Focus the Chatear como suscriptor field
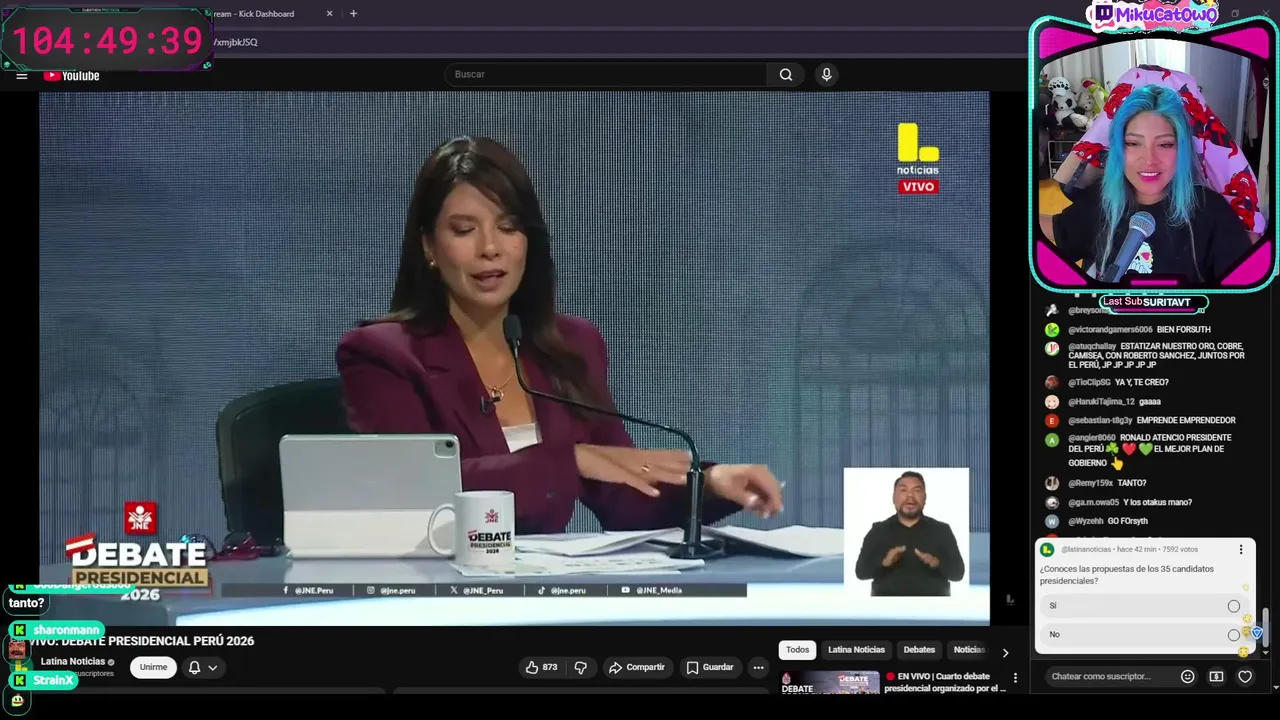 (1108, 676)
